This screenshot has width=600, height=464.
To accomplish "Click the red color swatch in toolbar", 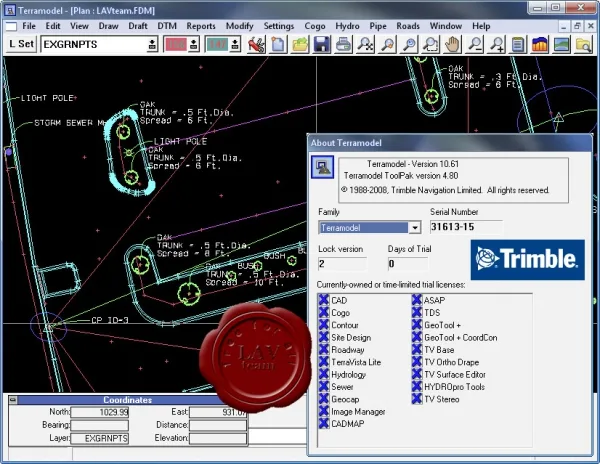I will [x=176, y=44].
